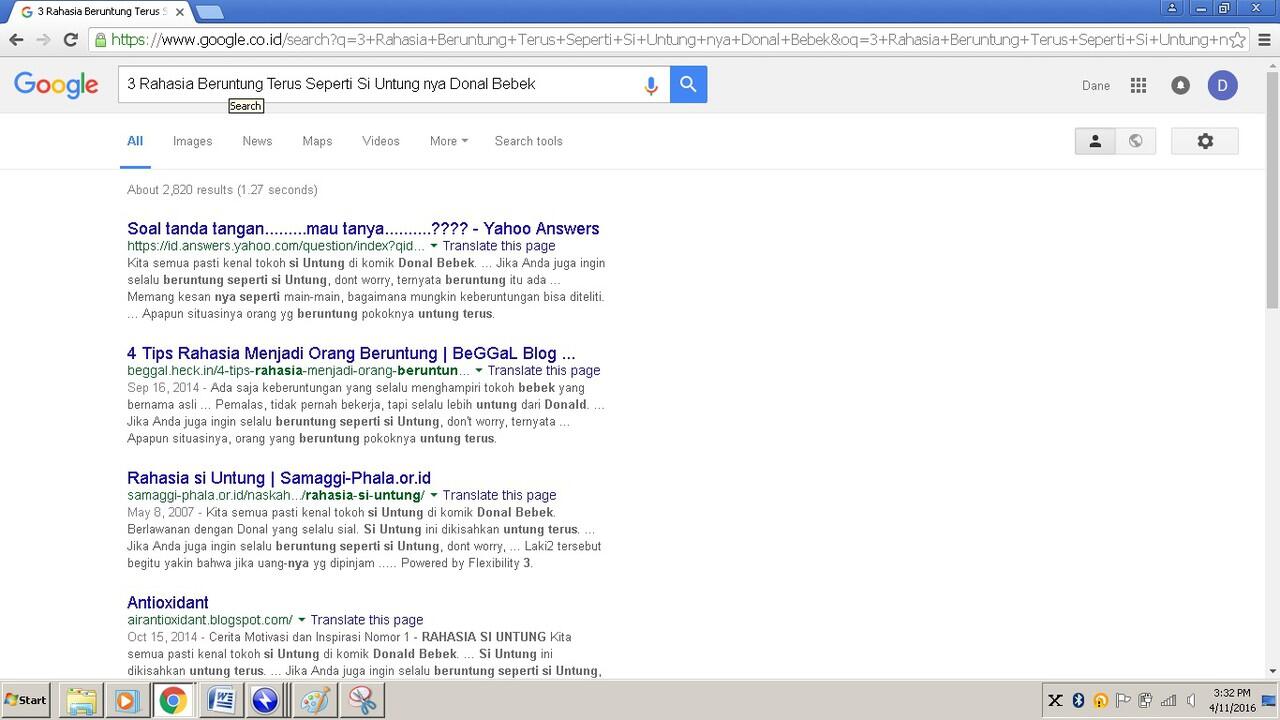1280x720 pixels.
Task: Reload the page
Action: coord(70,40)
